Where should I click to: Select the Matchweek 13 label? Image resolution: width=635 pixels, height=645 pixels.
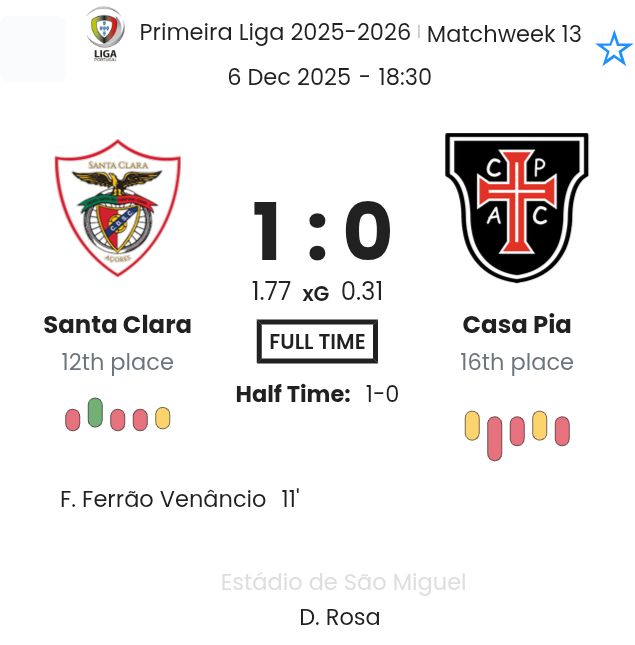(x=504, y=34)
